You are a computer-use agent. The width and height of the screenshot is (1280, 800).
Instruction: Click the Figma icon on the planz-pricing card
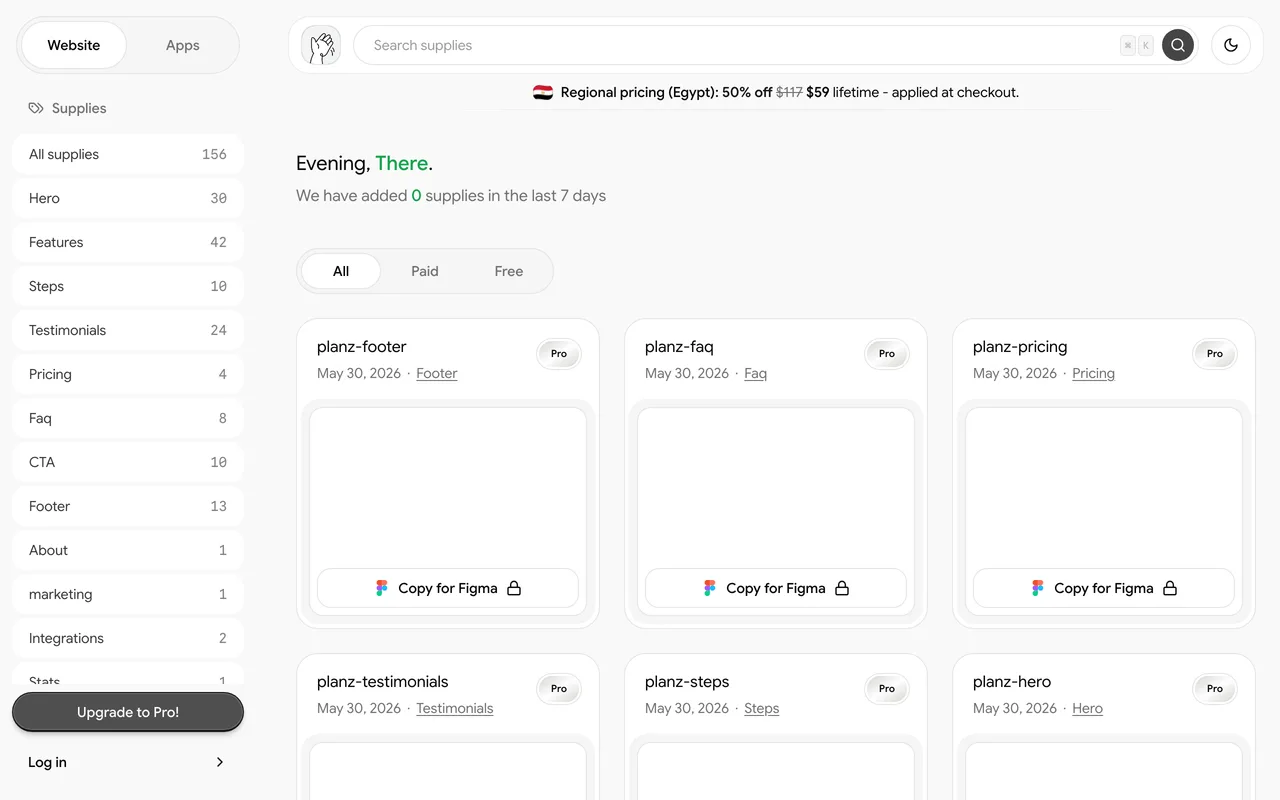[x=1037, y=588]
